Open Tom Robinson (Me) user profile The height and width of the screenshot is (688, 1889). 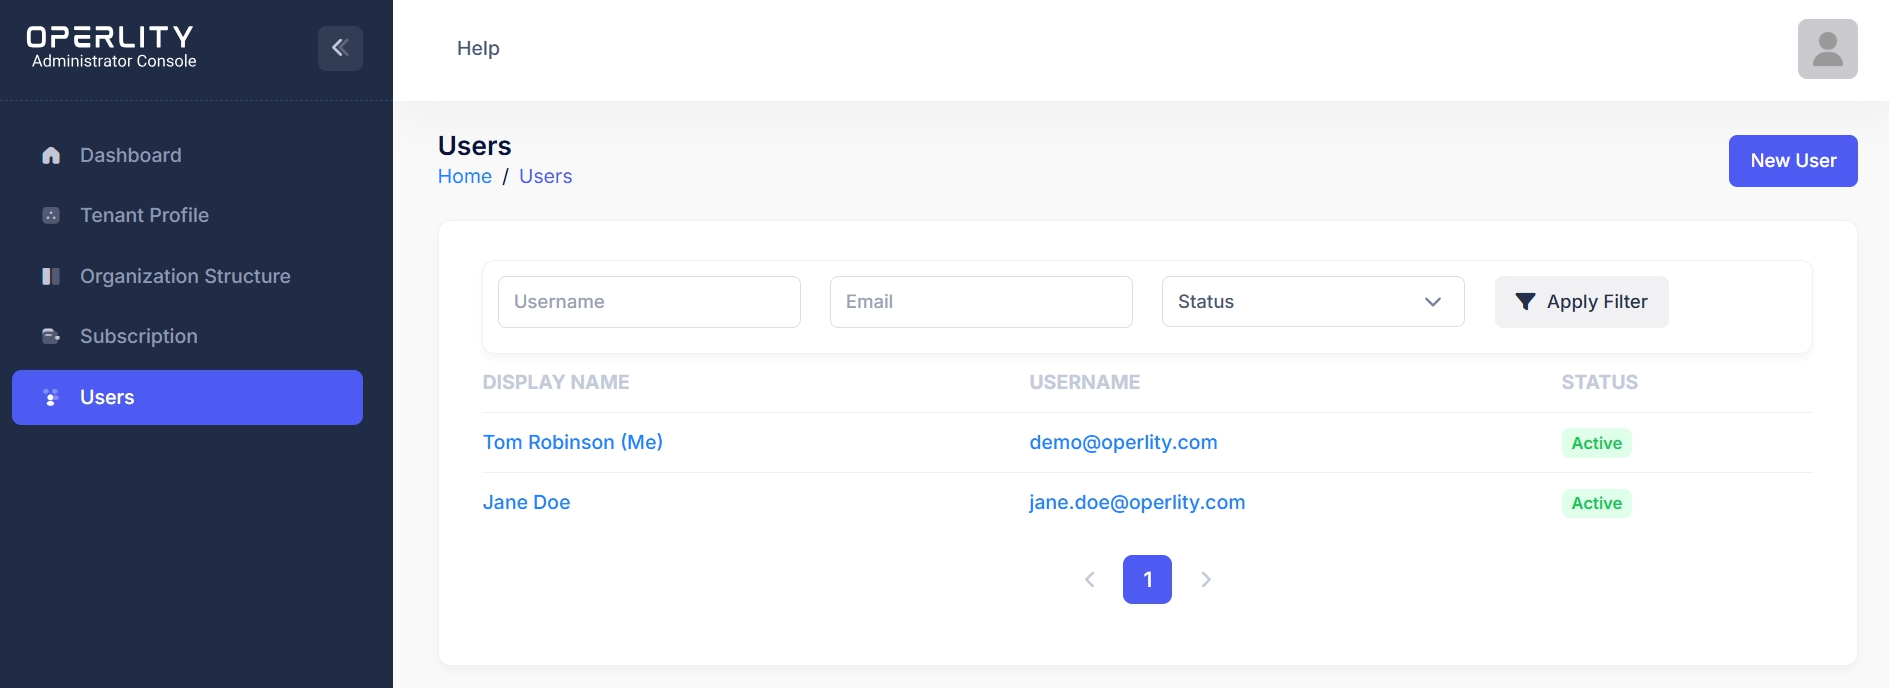[x=572, y=442]
